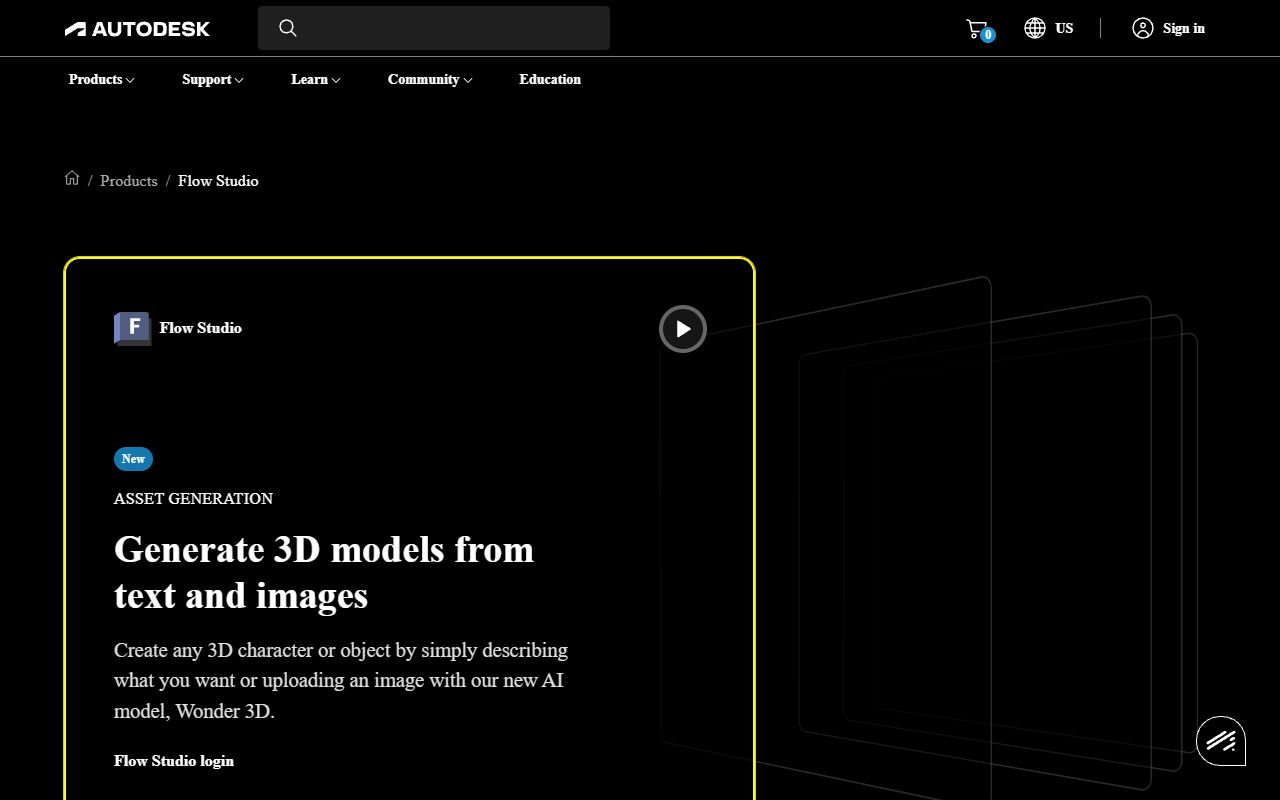Click the New badge above Asset Generation
Screen dimensions: 1280x800
click(133, 459)
